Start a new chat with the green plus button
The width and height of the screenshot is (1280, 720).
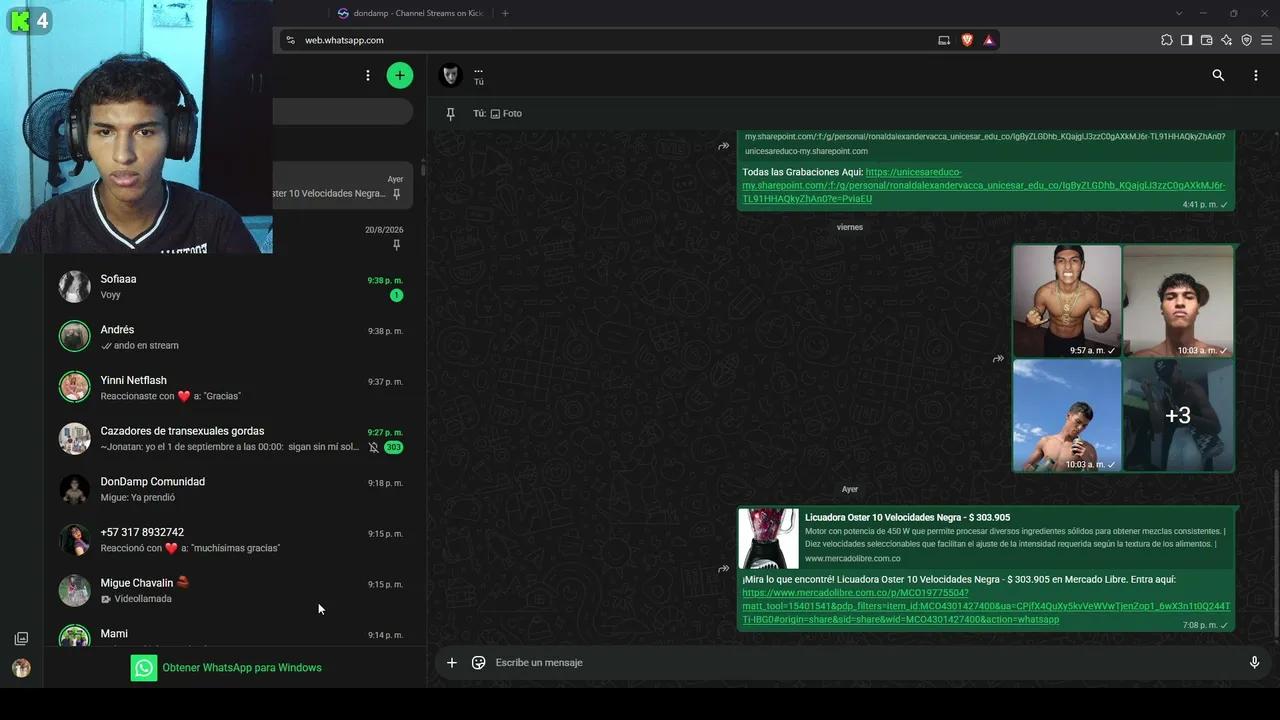point(400,75)
